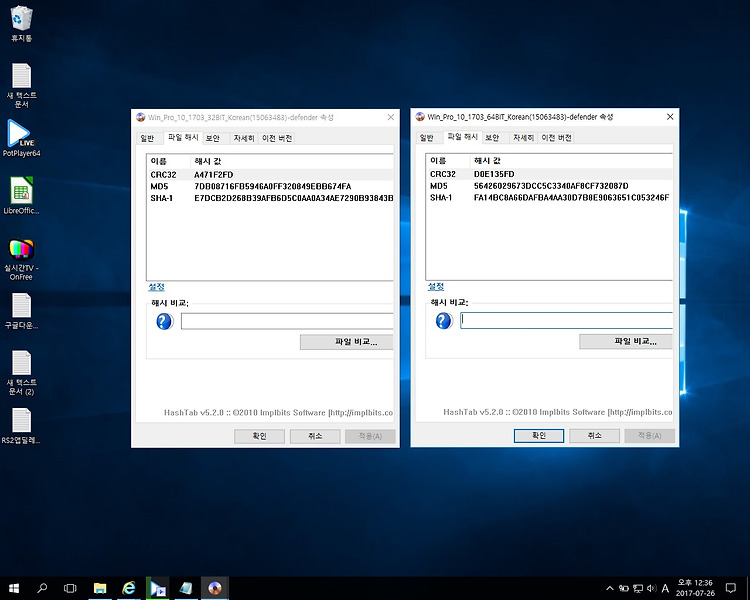Viewport: 750px width, 600px height.
Task: Switch to the media player taskbar app
Action: [157, 588]
